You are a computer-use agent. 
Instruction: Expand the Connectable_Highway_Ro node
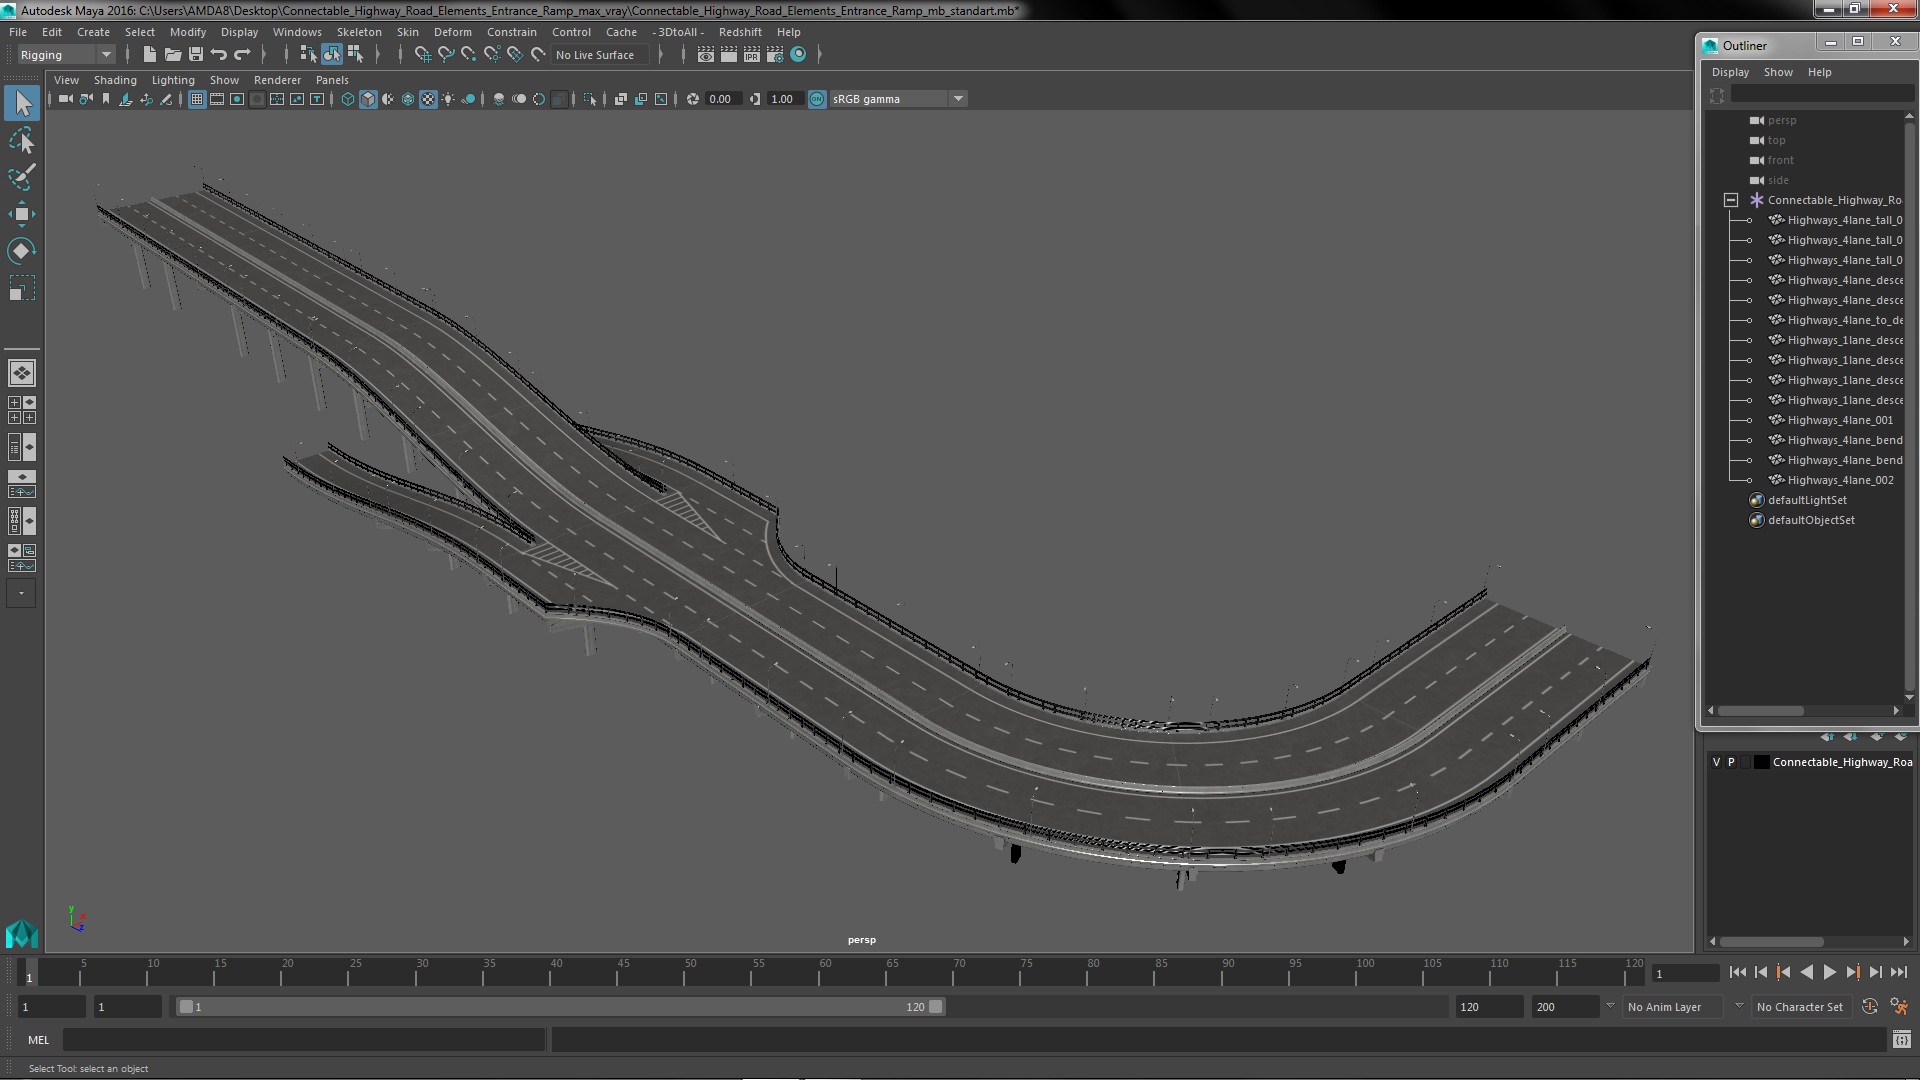[1730, 198]
